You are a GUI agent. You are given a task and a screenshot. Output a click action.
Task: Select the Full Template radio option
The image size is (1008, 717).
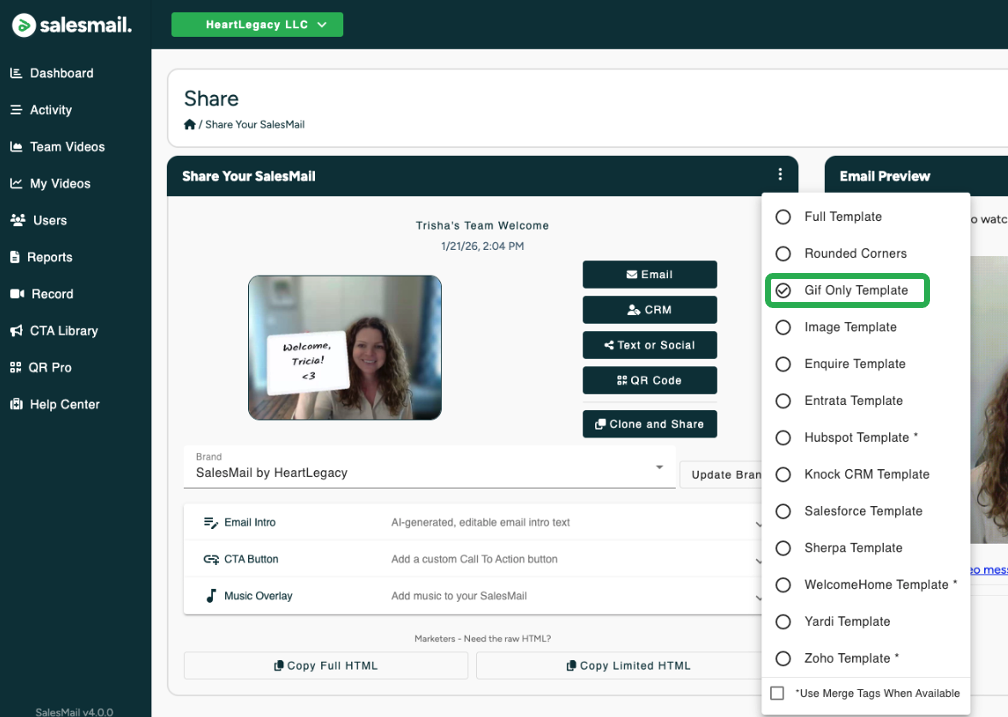point(784,217)
